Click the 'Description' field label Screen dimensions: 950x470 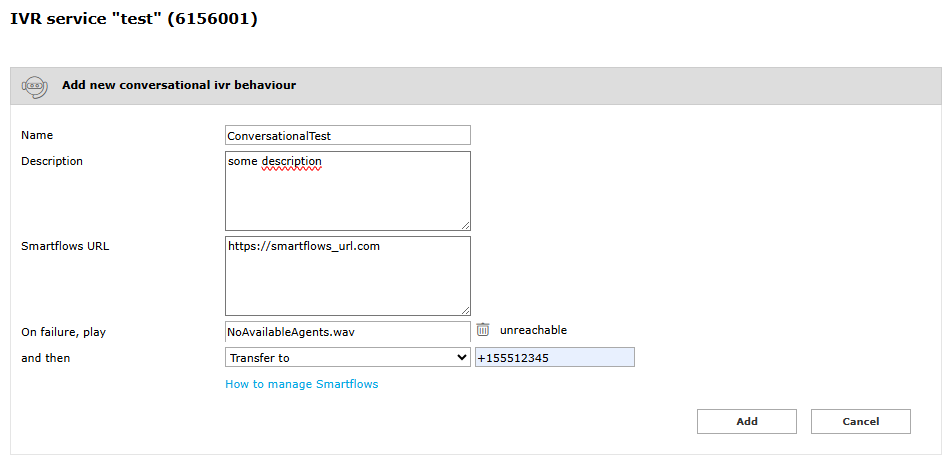[52, 161]
